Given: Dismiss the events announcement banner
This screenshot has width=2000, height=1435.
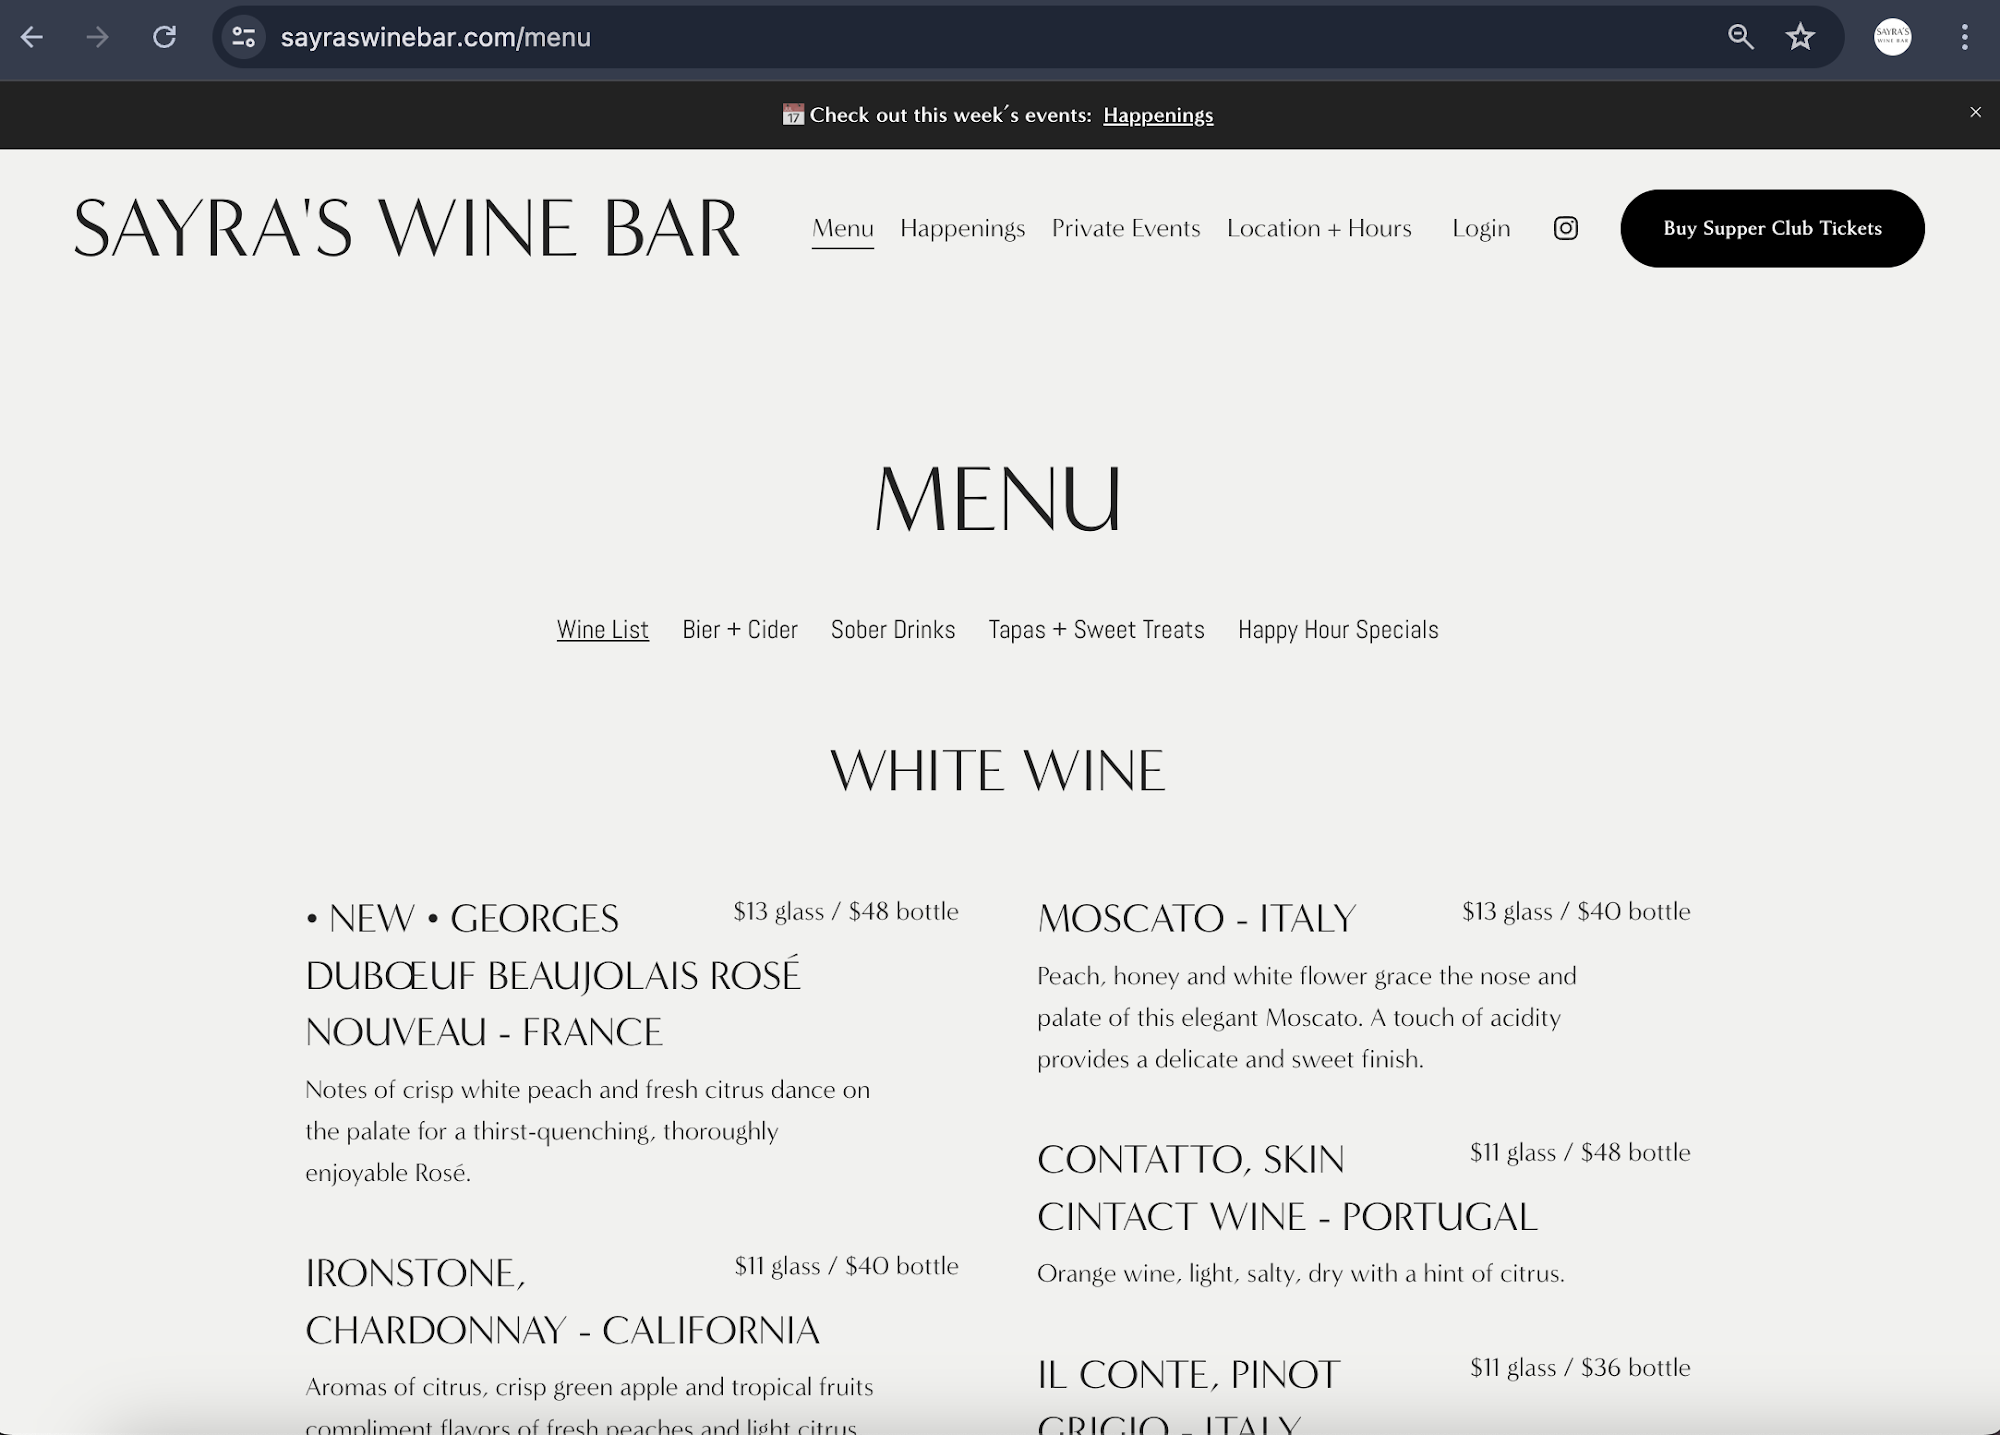Looking at the screenshot, I should [1975, 112].
